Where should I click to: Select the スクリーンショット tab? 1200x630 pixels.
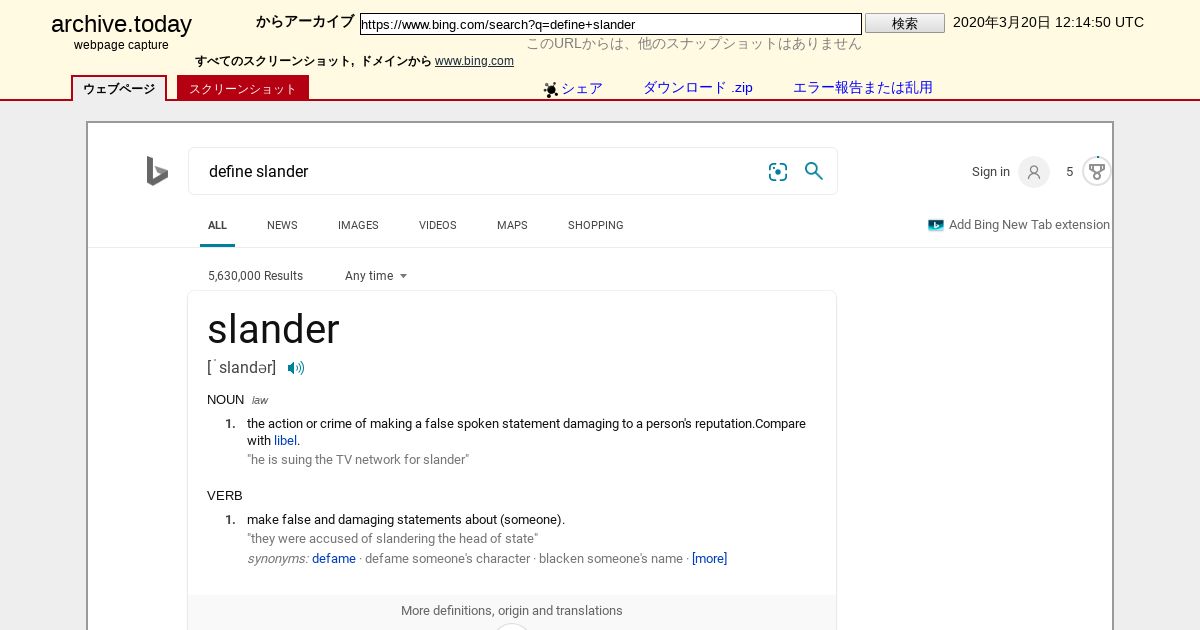[243, 88]
